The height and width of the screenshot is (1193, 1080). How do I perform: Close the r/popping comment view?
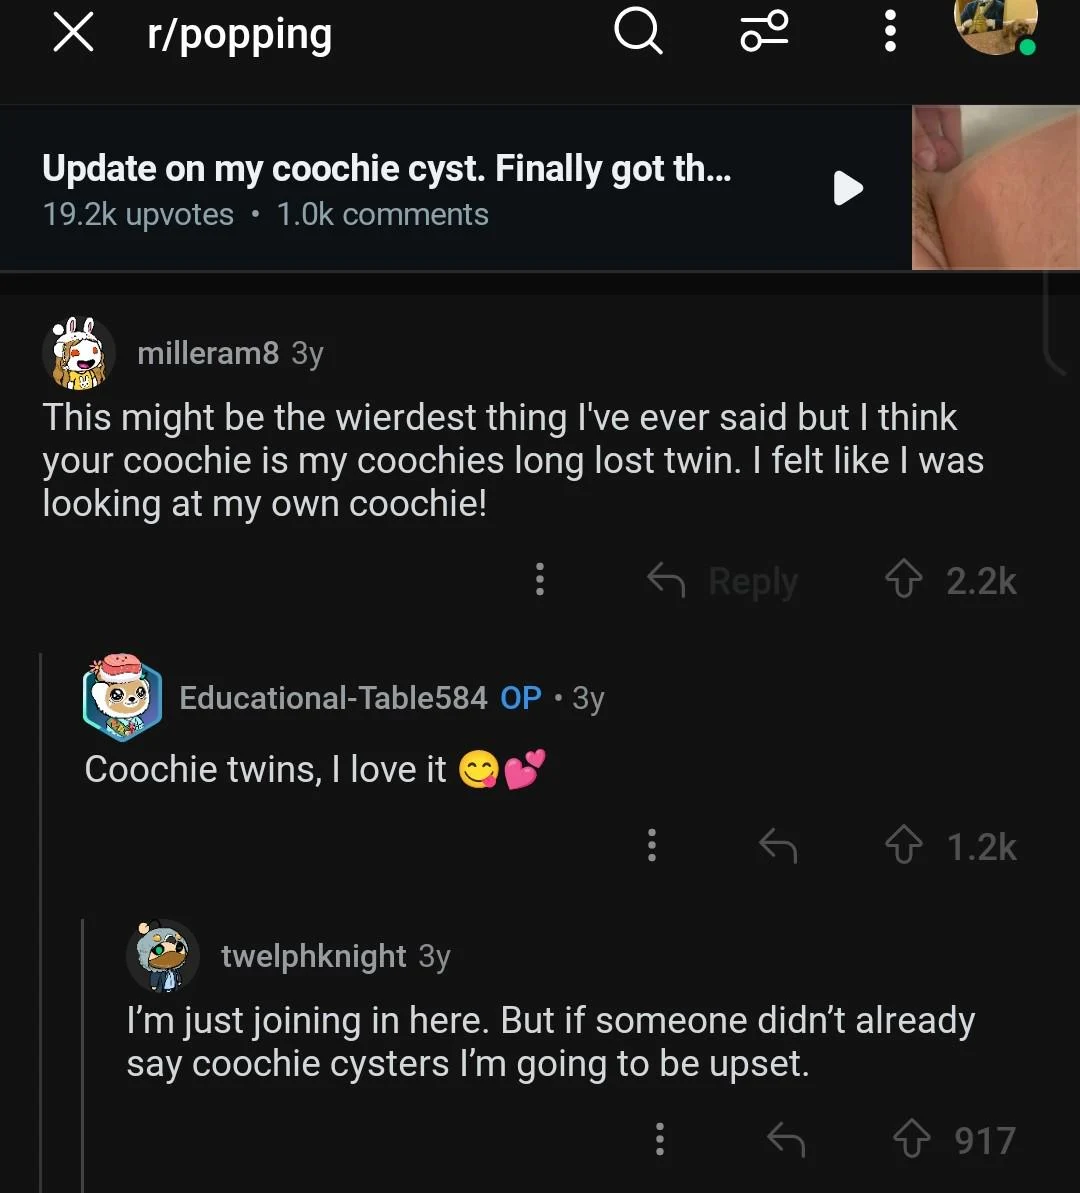click(73, 33)
